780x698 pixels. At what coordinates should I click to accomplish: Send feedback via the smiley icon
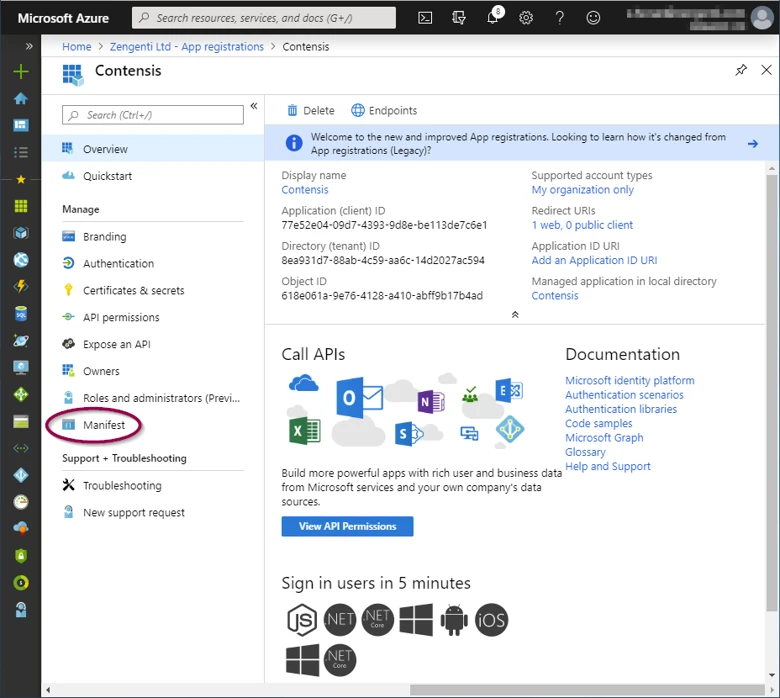(593, 18)
